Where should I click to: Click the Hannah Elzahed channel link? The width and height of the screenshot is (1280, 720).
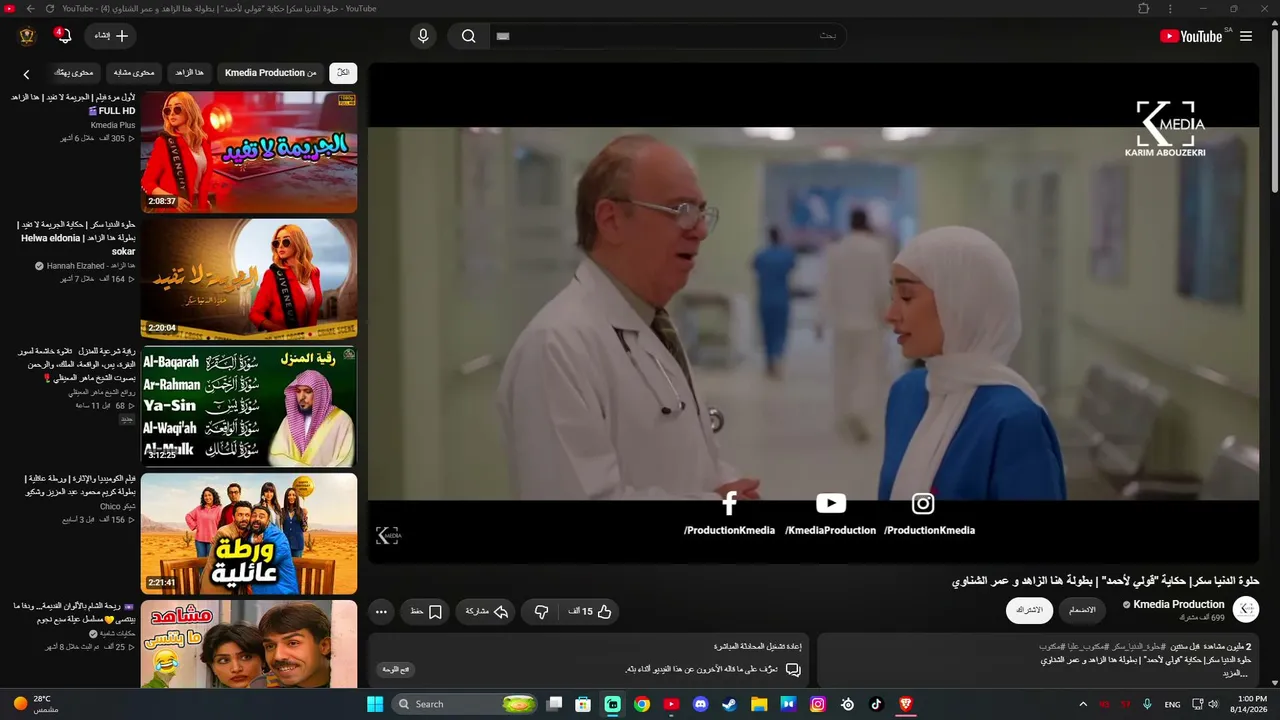tap(91, 266)
